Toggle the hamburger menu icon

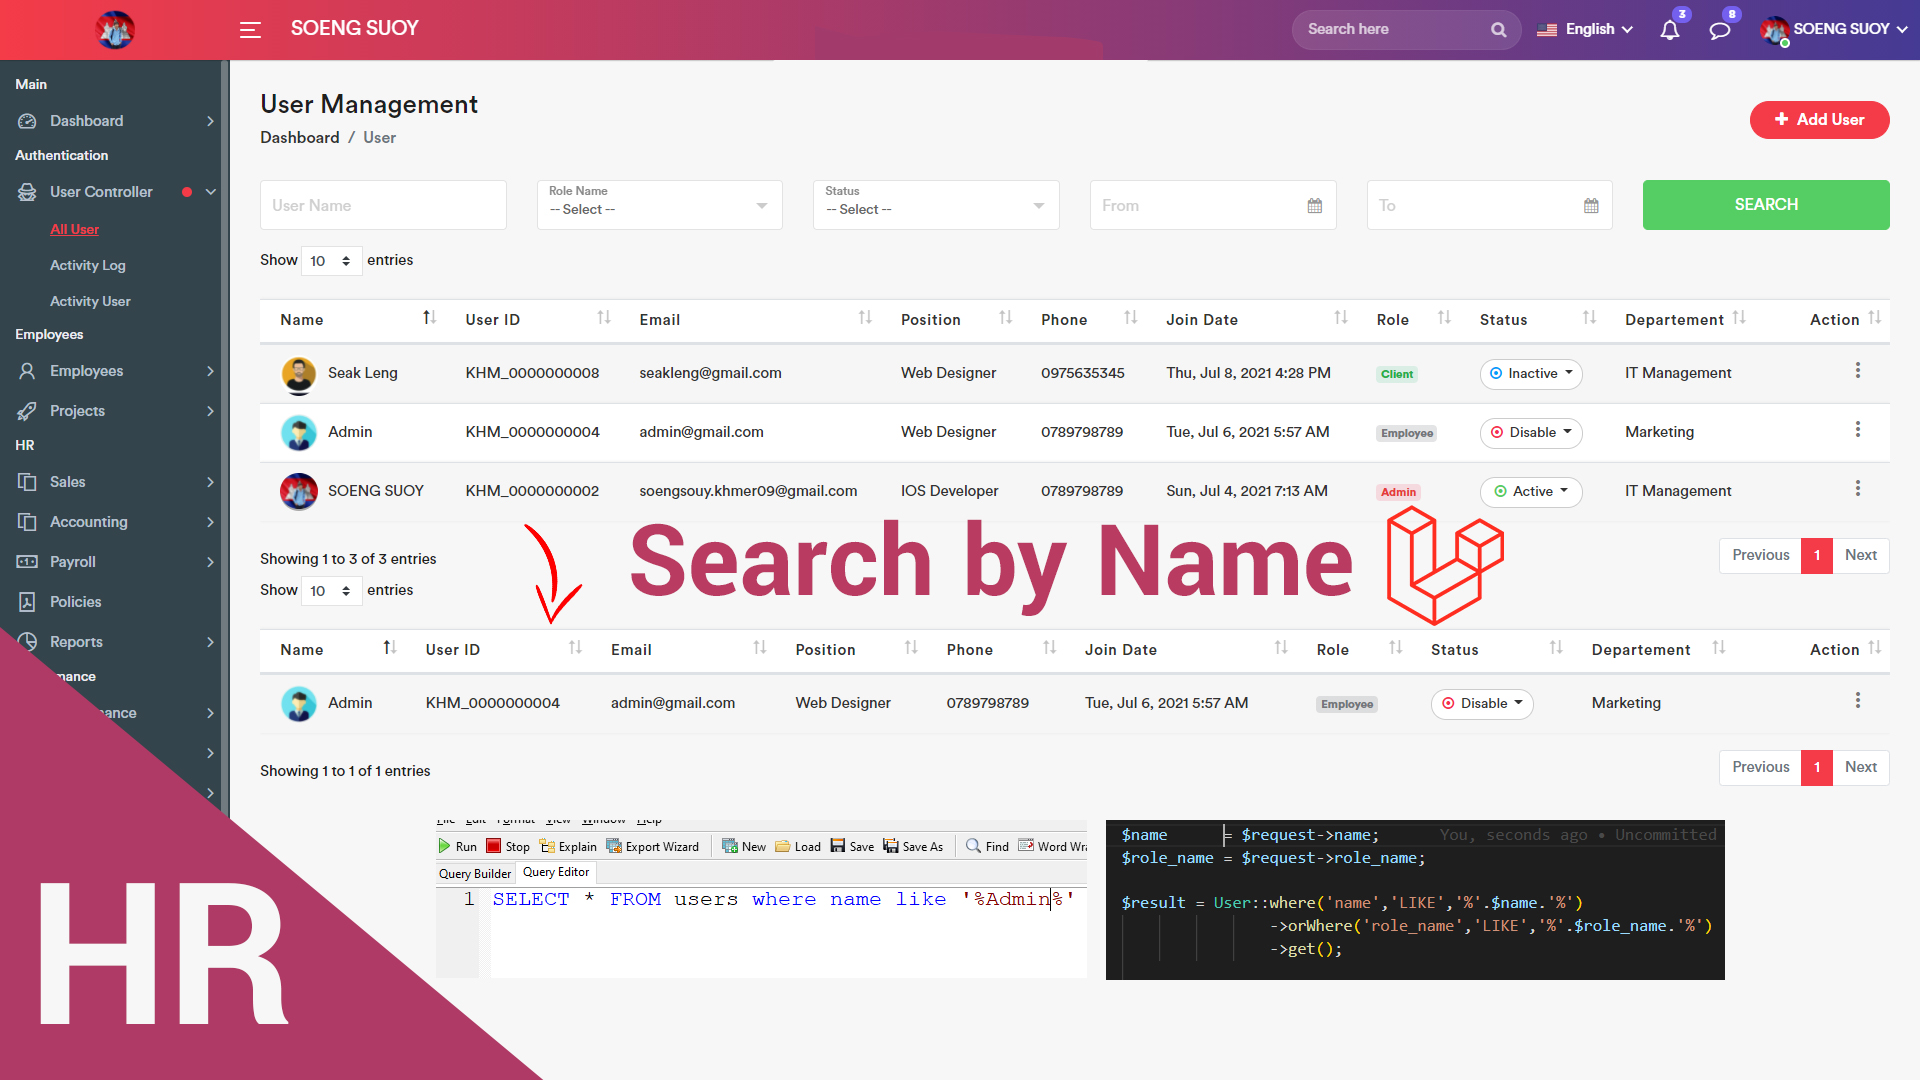click(249, 30)
